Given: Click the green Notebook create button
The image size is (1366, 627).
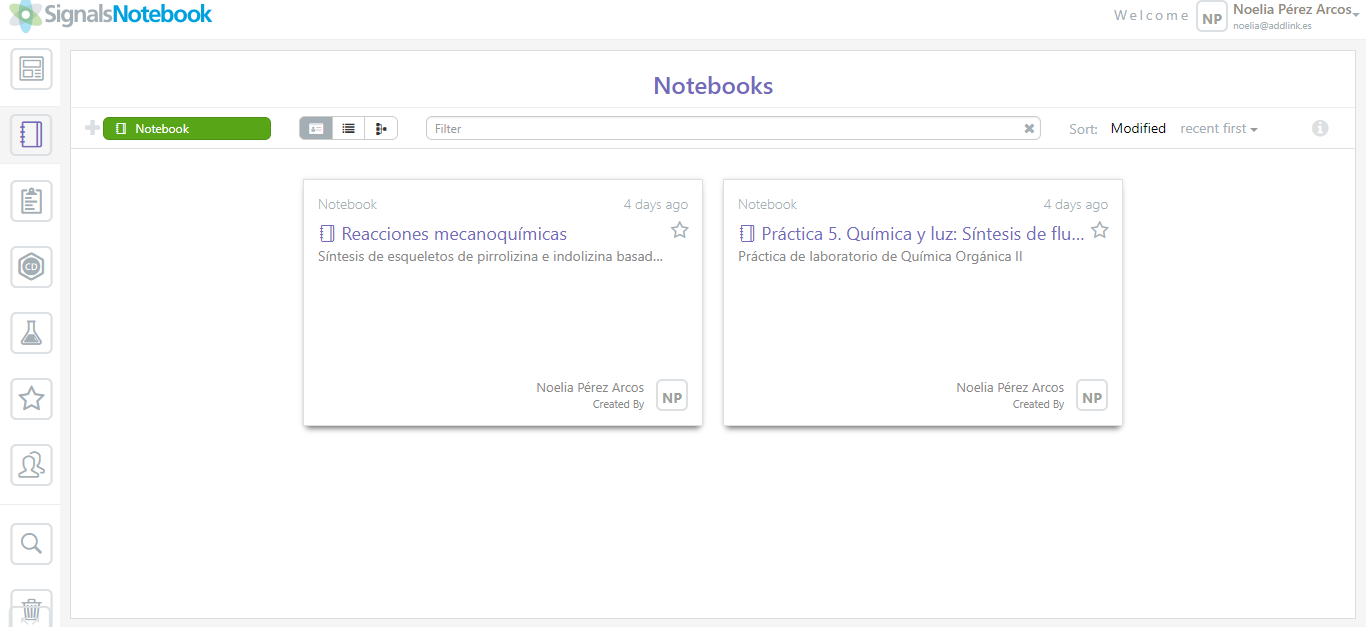Looking at the screenshot, I should [187, 128].
